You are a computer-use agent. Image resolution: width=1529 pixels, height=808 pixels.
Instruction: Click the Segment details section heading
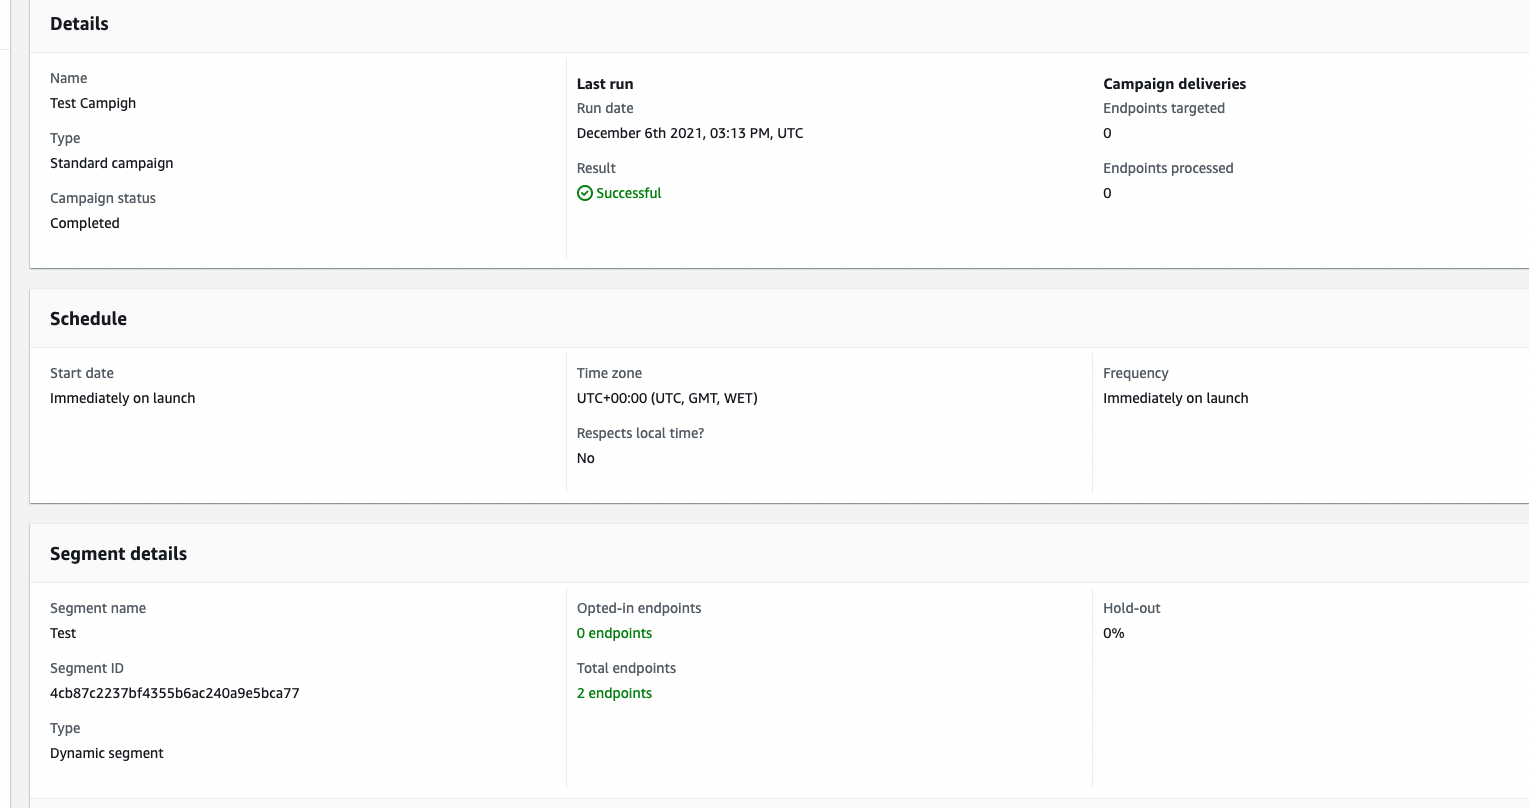coord(118,553)
